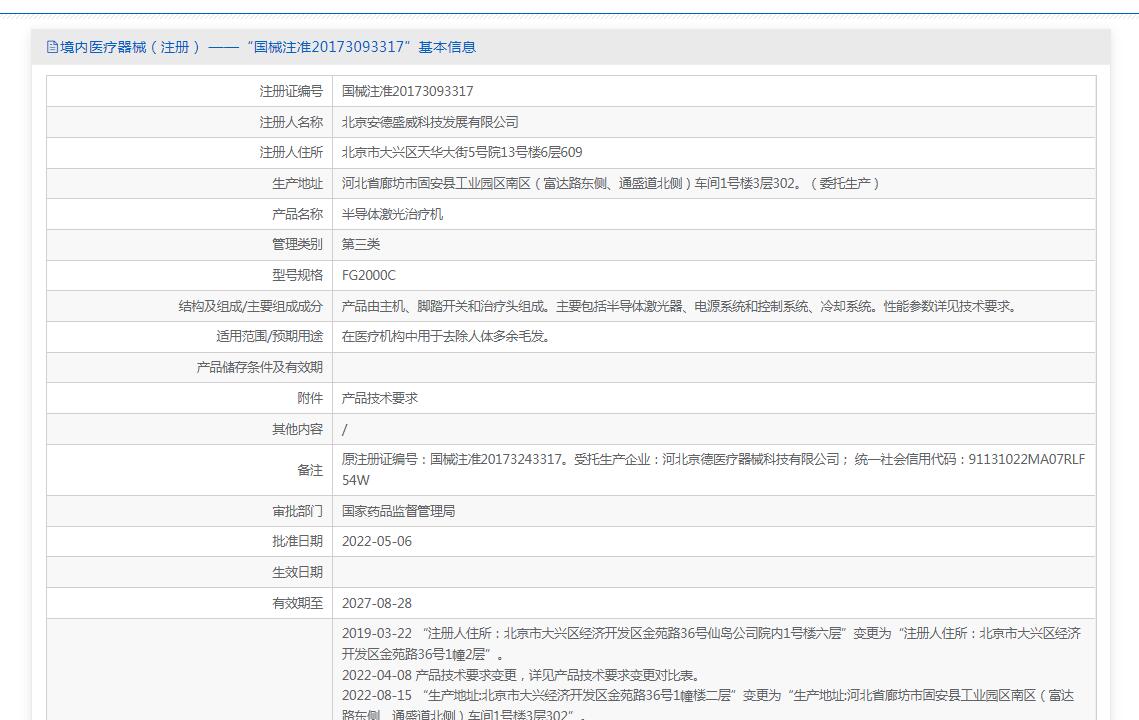The height and width of the screenshot is (720, 1139).
Task: Click the 生产地址 row label
Action: click(297, 184)
